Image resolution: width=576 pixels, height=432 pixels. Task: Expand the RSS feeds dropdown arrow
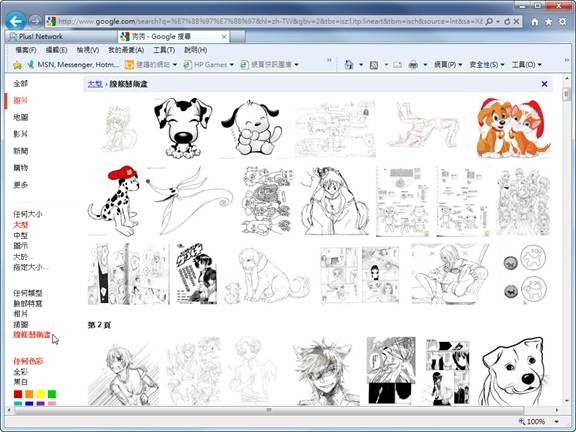tap(386, 65)
